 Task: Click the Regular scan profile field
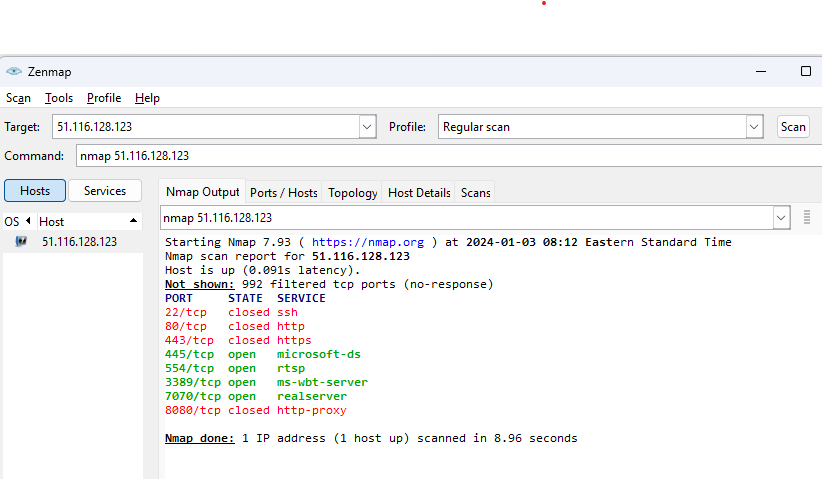[x=592, y=127]
